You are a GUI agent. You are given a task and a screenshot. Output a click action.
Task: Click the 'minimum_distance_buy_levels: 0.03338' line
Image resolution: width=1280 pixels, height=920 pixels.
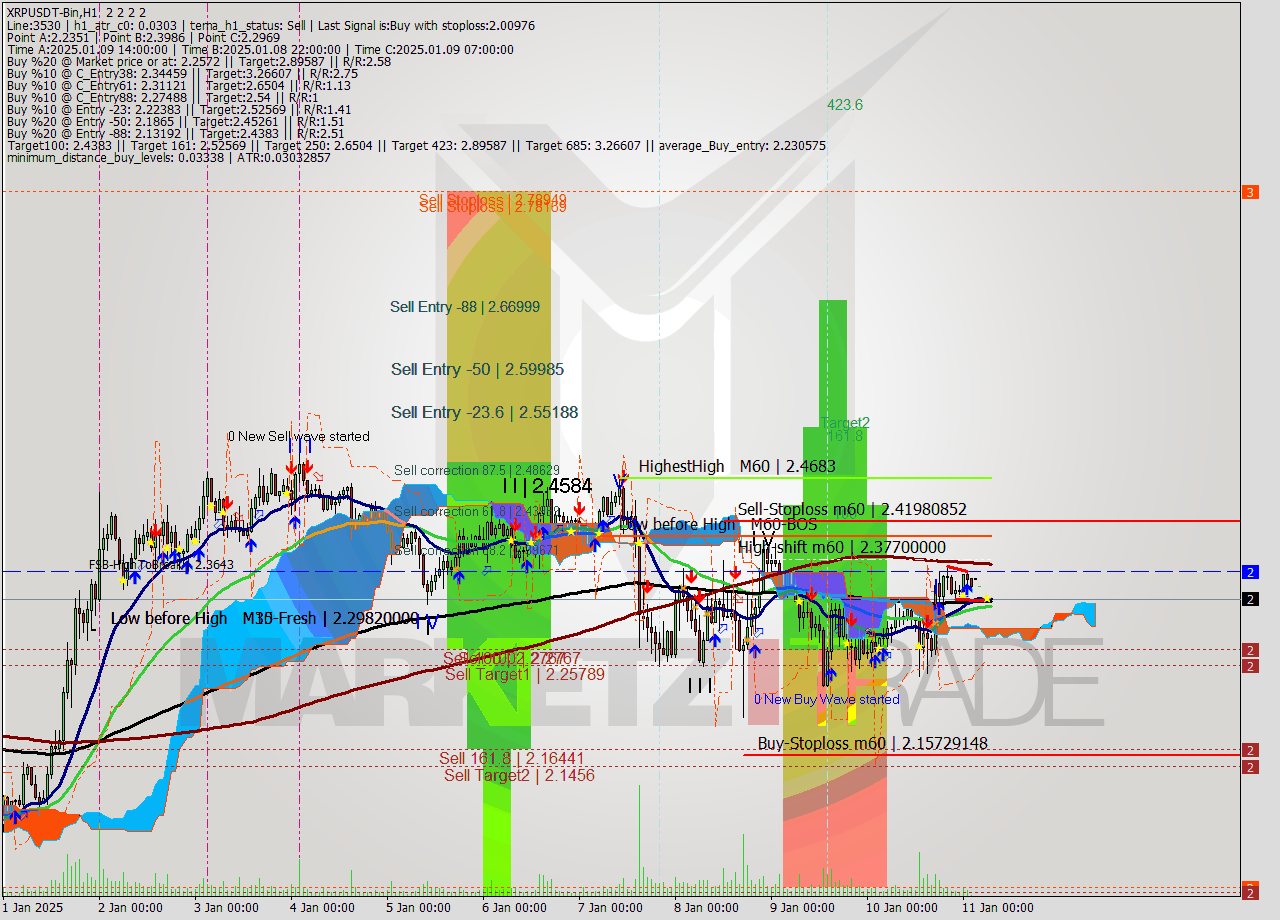[x=168, y=158]
